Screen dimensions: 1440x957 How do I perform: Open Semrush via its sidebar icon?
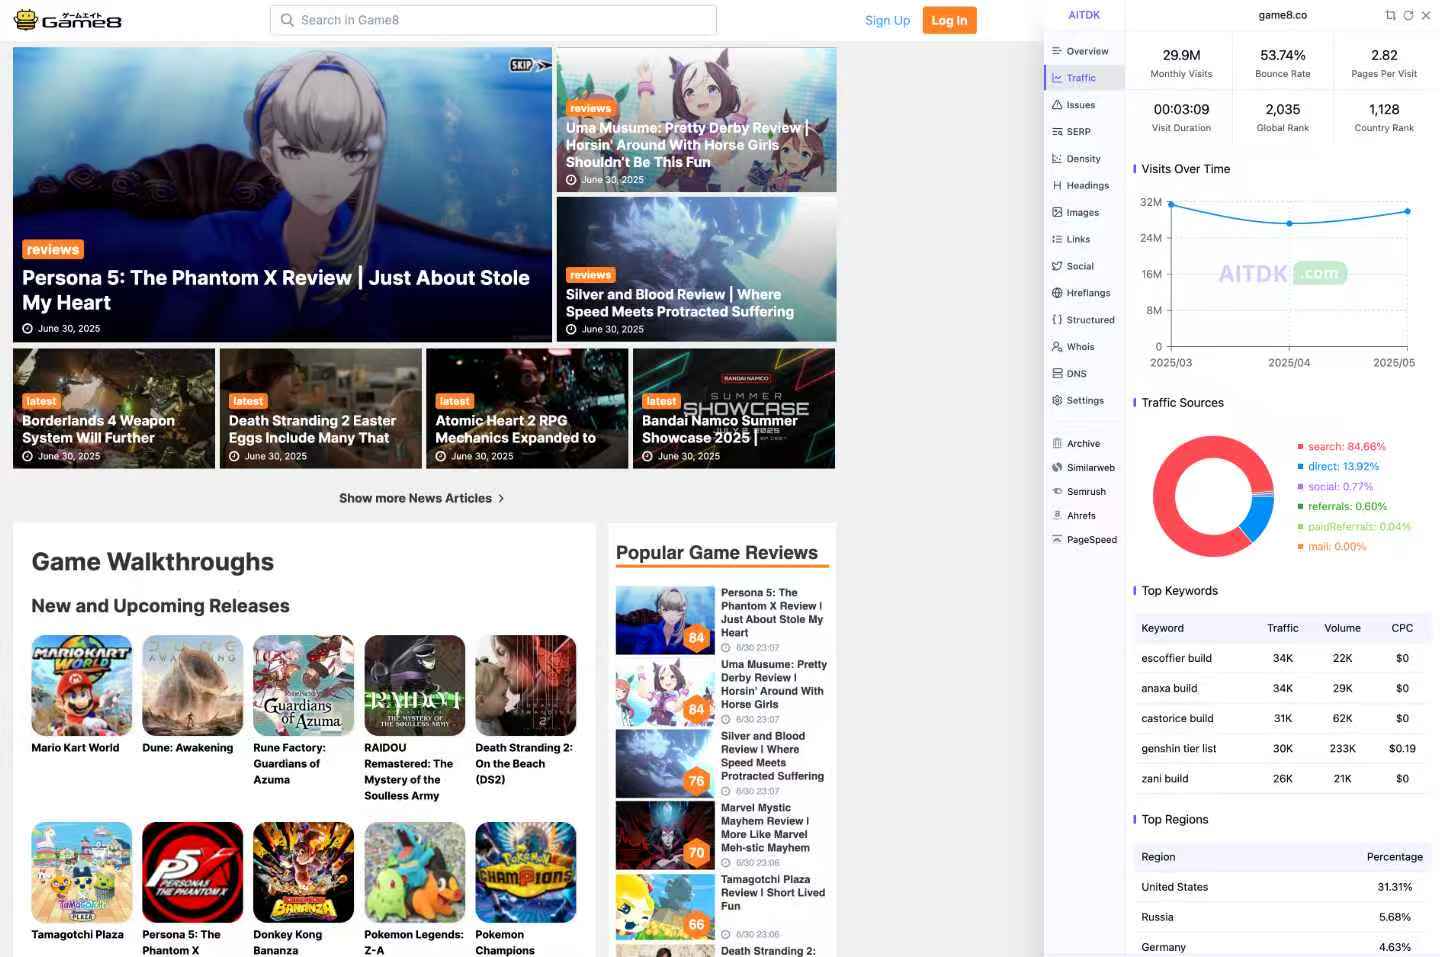[x=1057, y=491]
